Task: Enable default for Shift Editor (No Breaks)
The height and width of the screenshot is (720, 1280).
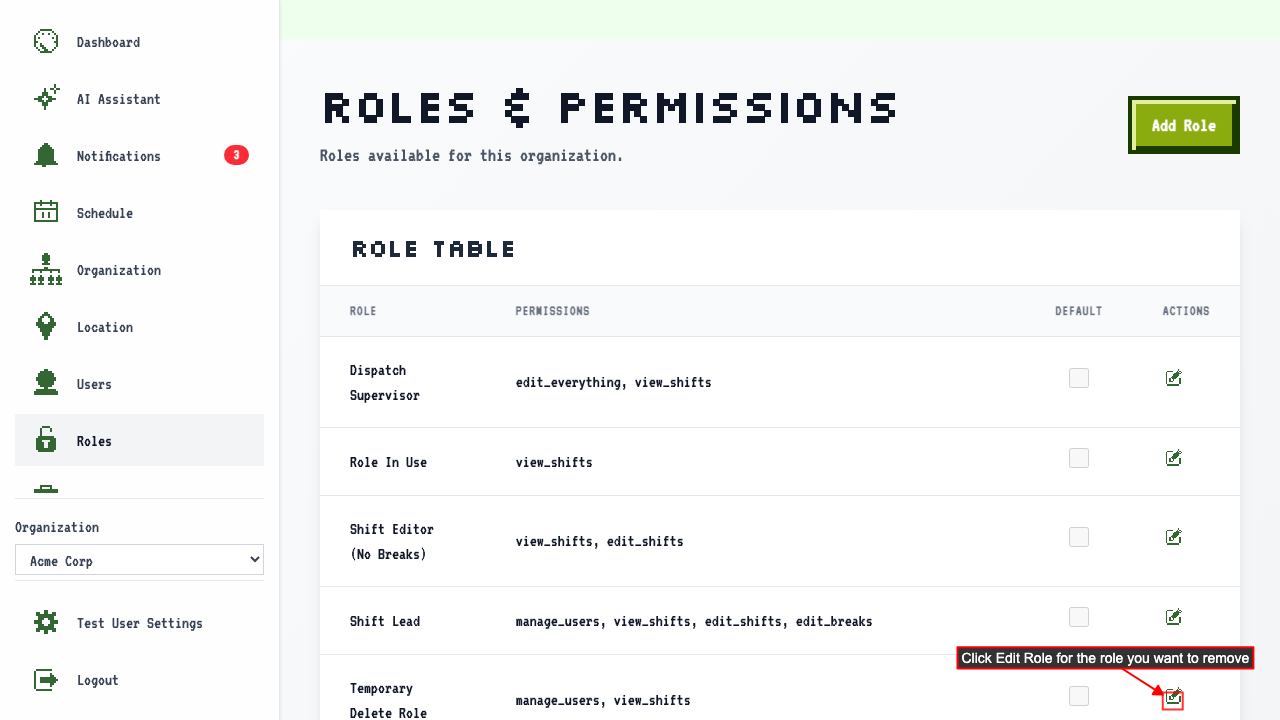Action: point(1079,537)
